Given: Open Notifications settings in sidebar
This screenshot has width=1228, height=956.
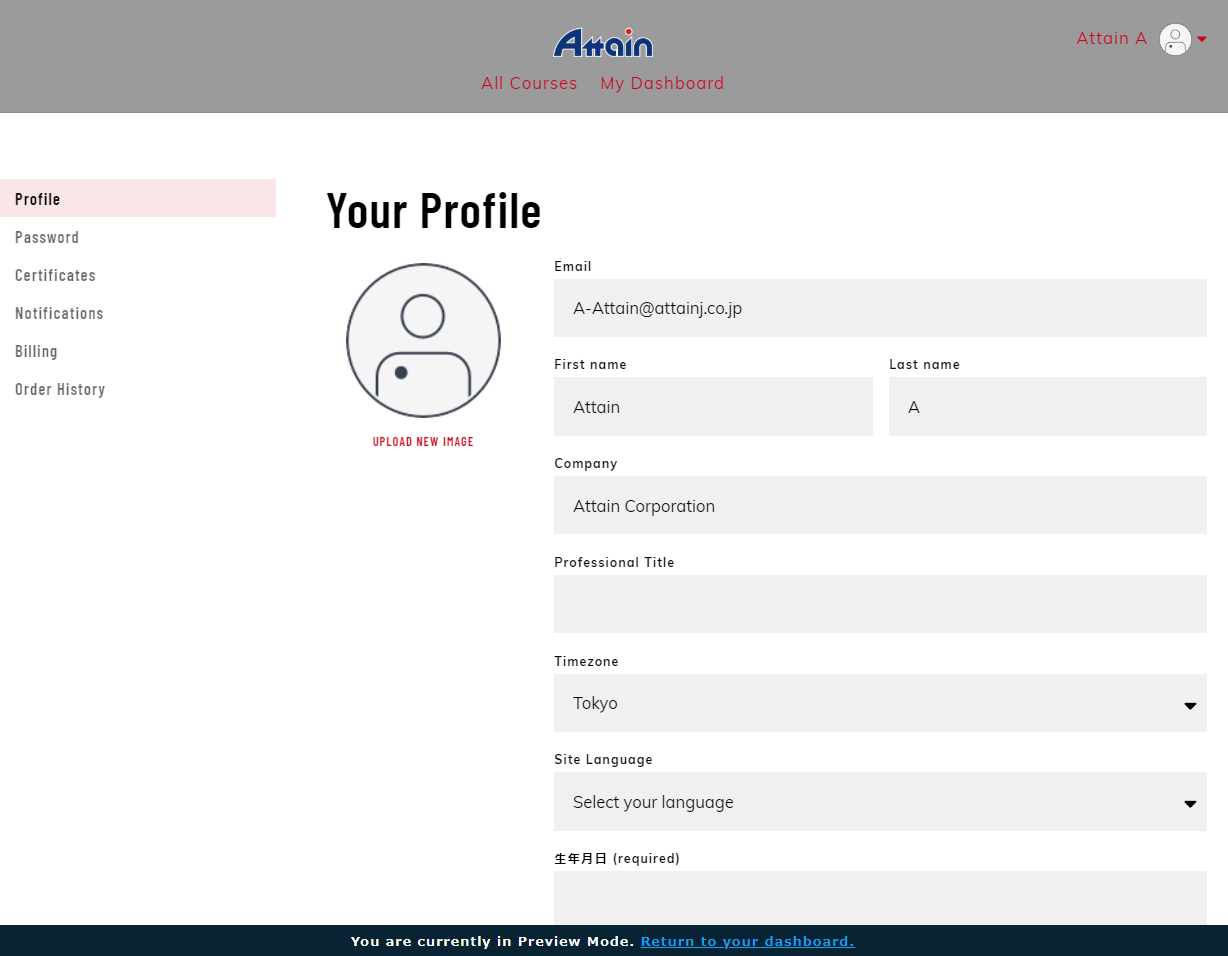Looking at the screenshot, I should pos(59,313).
